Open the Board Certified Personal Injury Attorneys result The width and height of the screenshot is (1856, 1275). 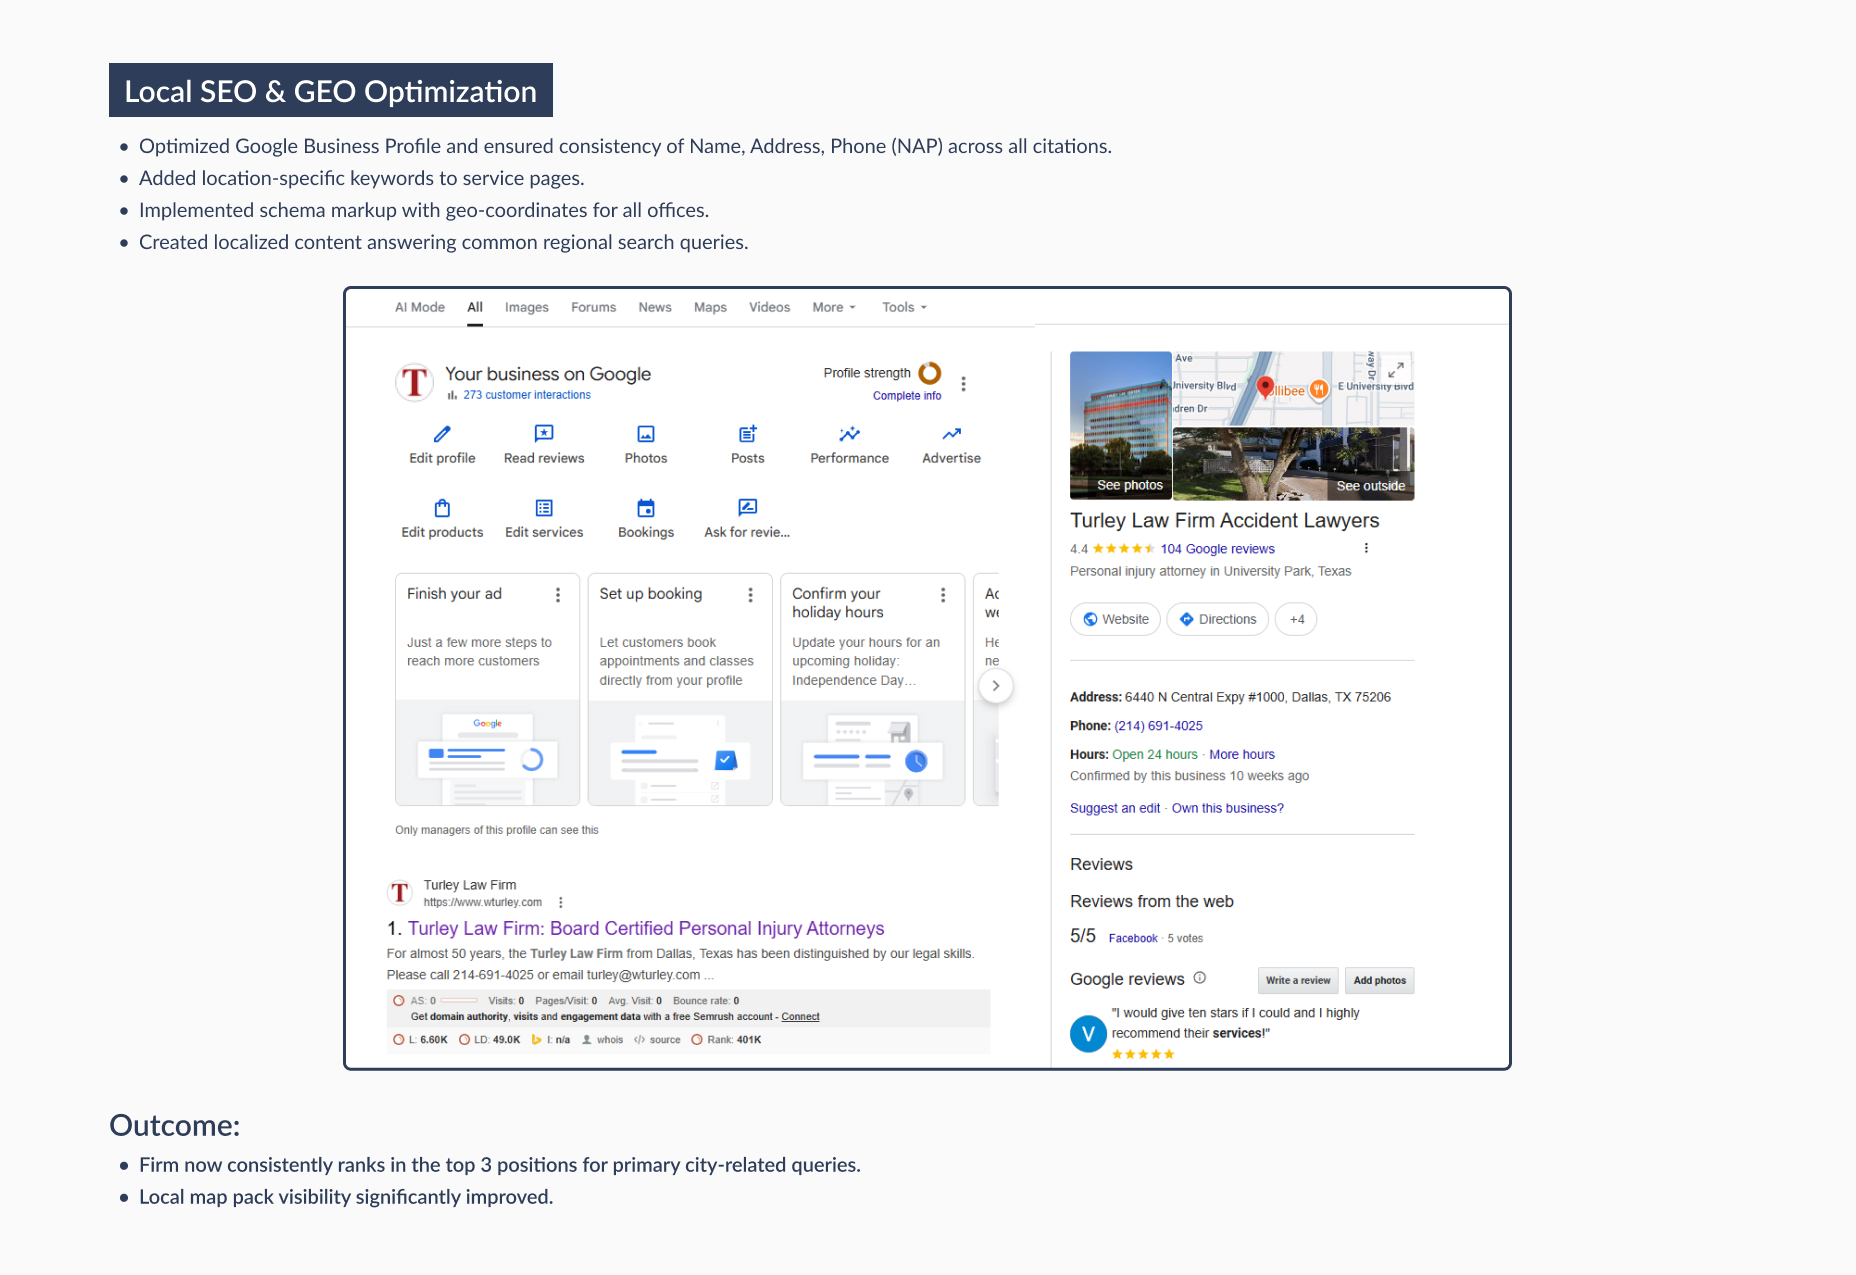click(646, 928)
